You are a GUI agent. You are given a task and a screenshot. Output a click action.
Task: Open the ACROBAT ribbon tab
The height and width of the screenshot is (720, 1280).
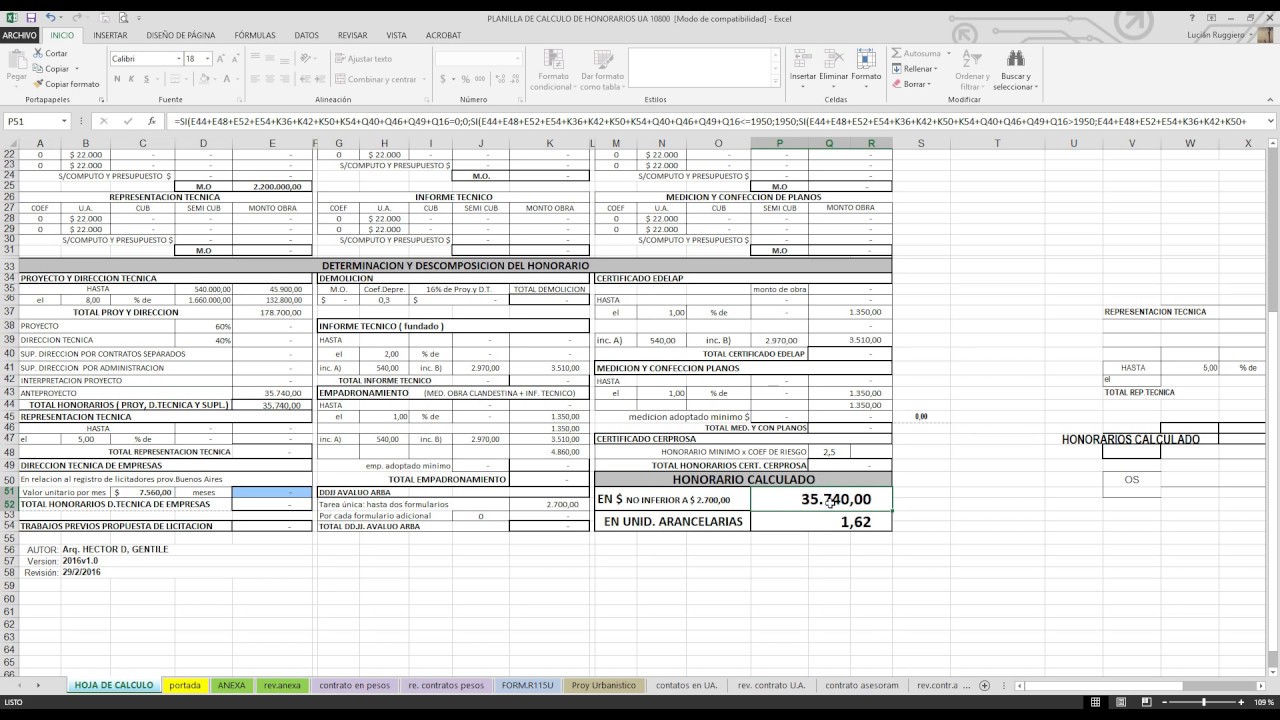click(443, 35)
